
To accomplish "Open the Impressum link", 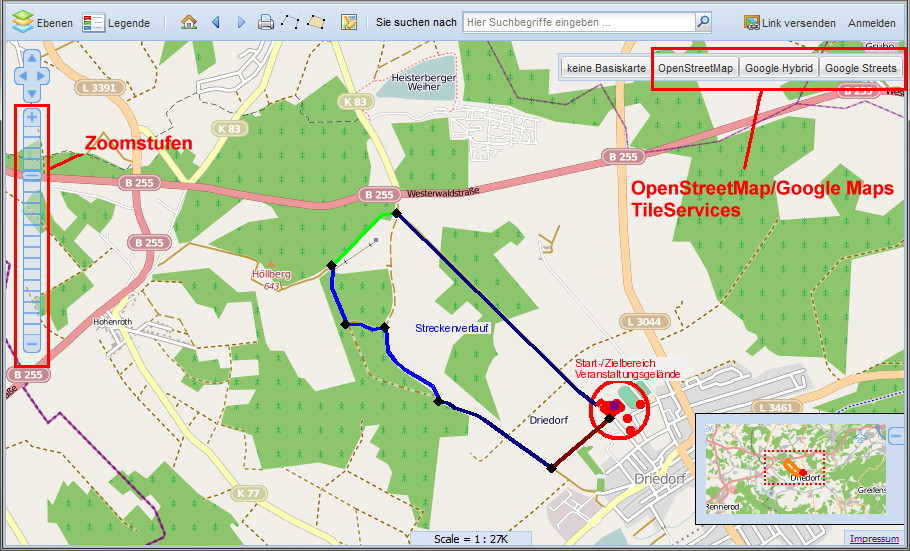I will tap(873, 538).
